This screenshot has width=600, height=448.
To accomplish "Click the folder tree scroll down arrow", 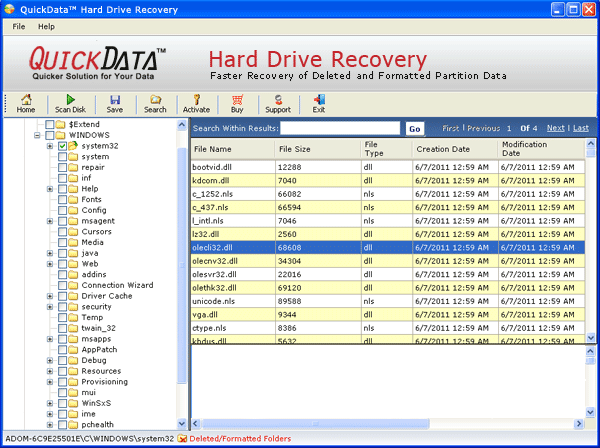I will pos(182,424).
